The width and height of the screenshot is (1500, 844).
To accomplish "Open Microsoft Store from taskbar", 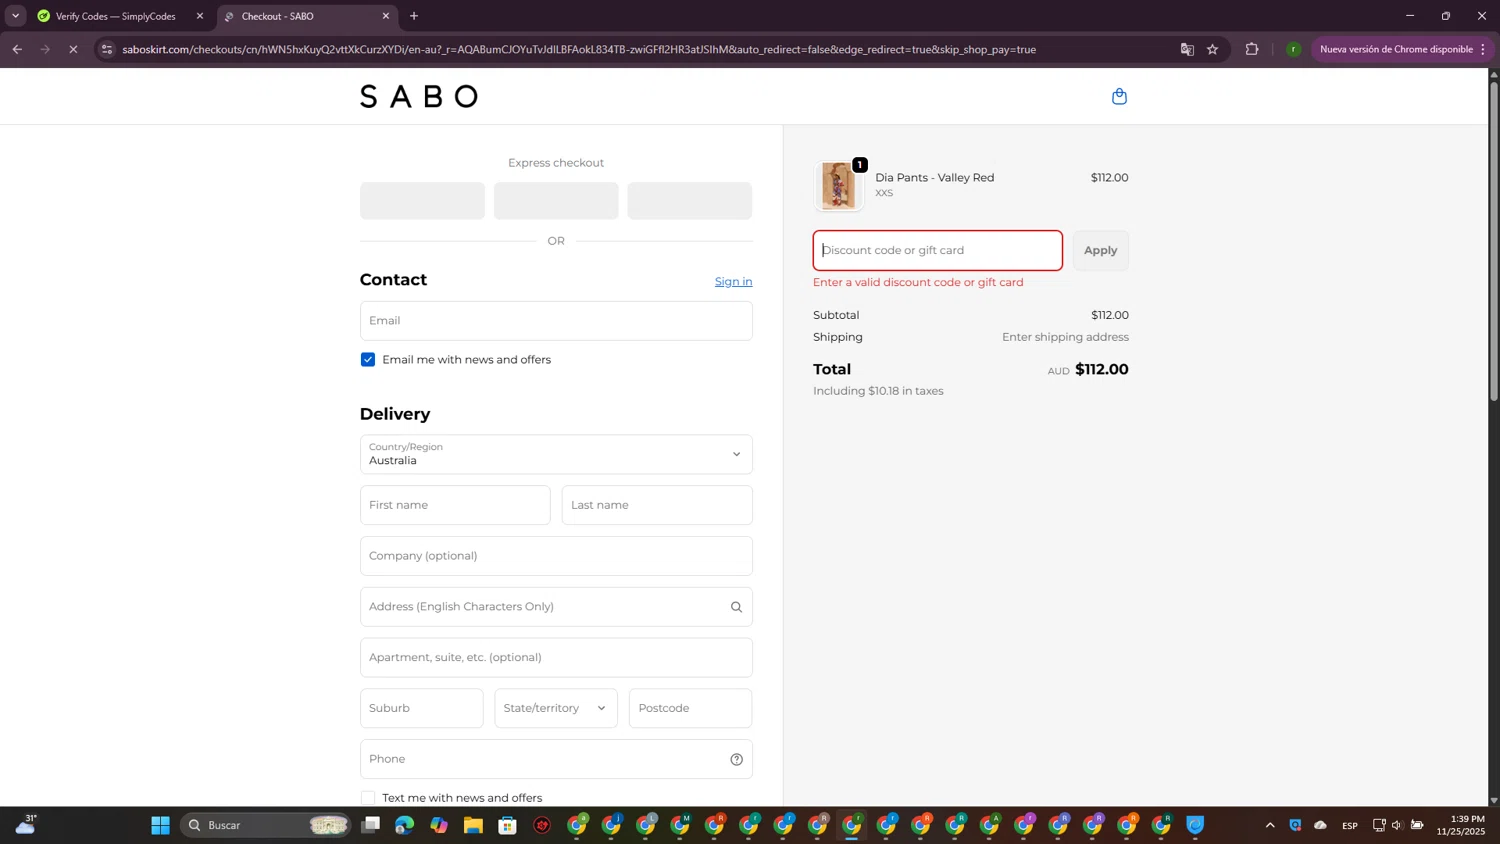I will [x=508, y=825].
